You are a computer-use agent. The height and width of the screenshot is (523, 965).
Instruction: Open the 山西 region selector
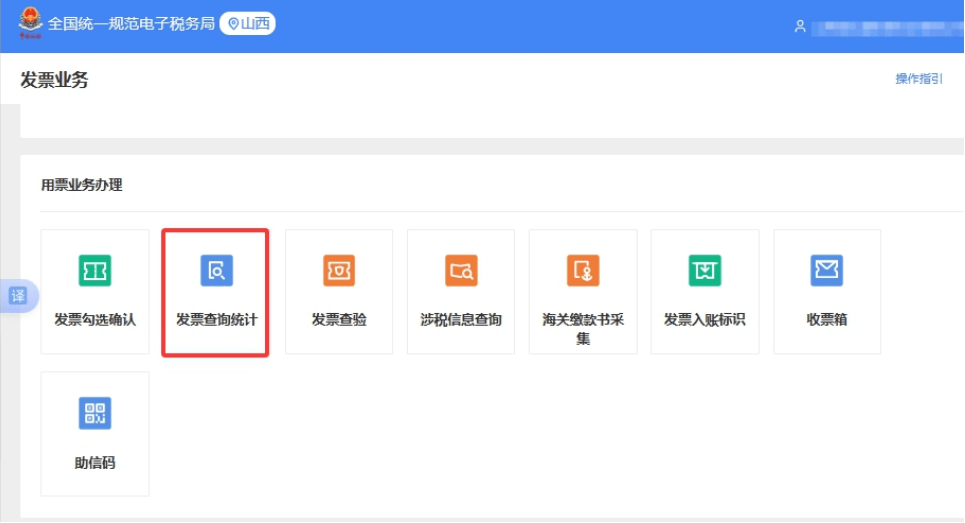click(x=248, y=23)
